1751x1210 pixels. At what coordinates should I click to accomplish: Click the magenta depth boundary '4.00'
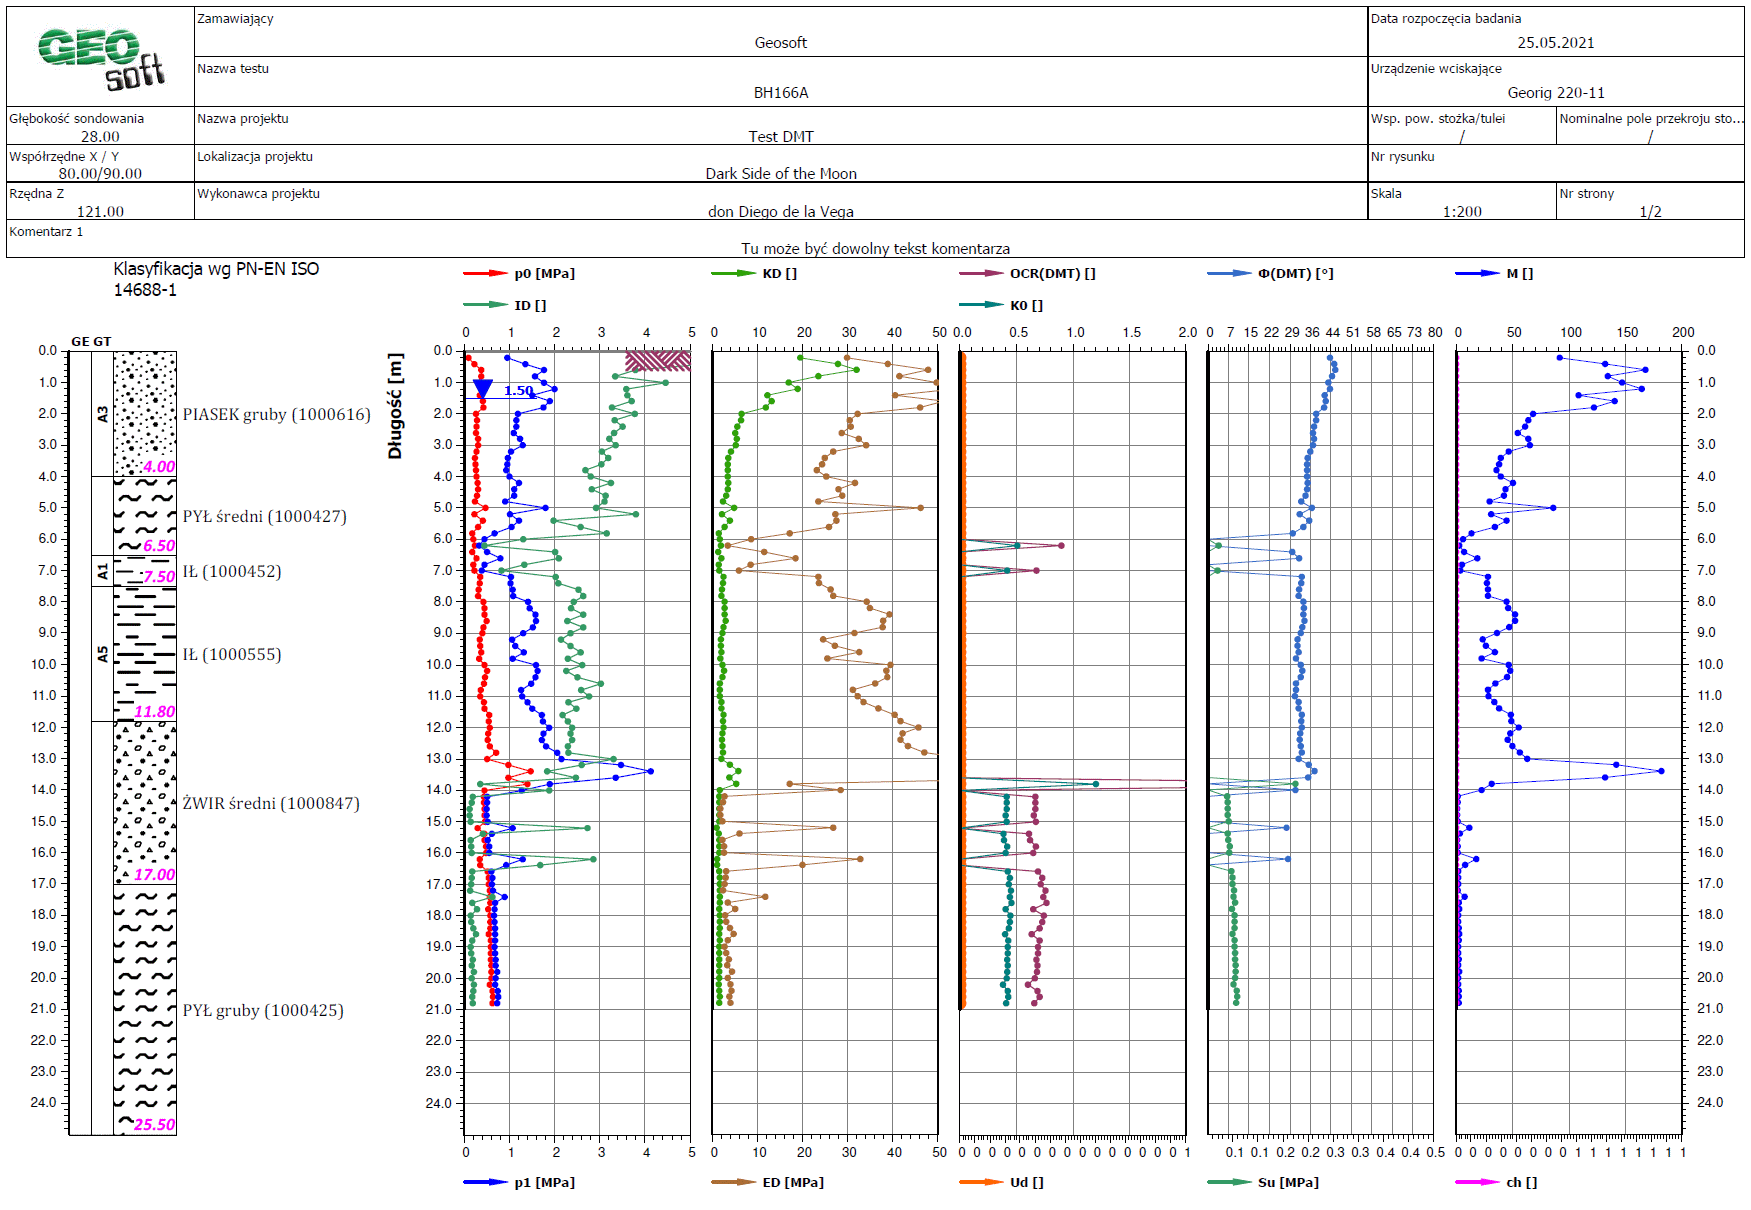click(159, 467)
